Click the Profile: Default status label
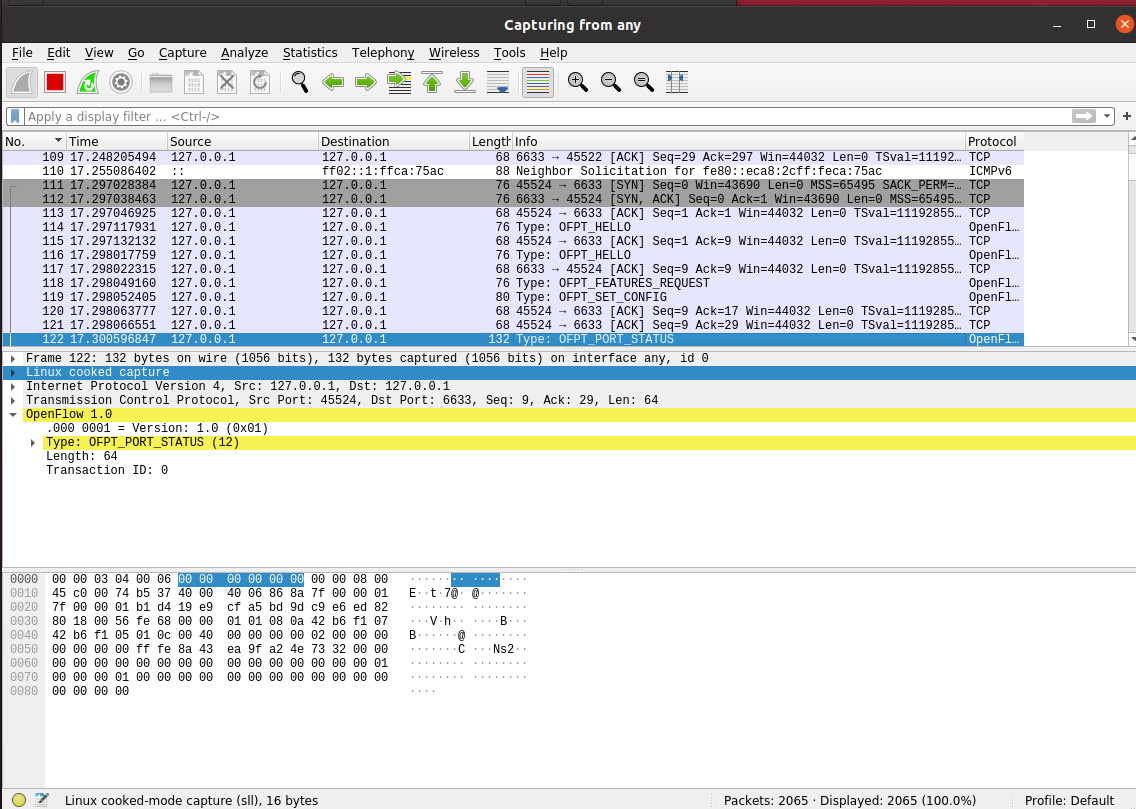1136x809 pixels. click(1069, 800)
